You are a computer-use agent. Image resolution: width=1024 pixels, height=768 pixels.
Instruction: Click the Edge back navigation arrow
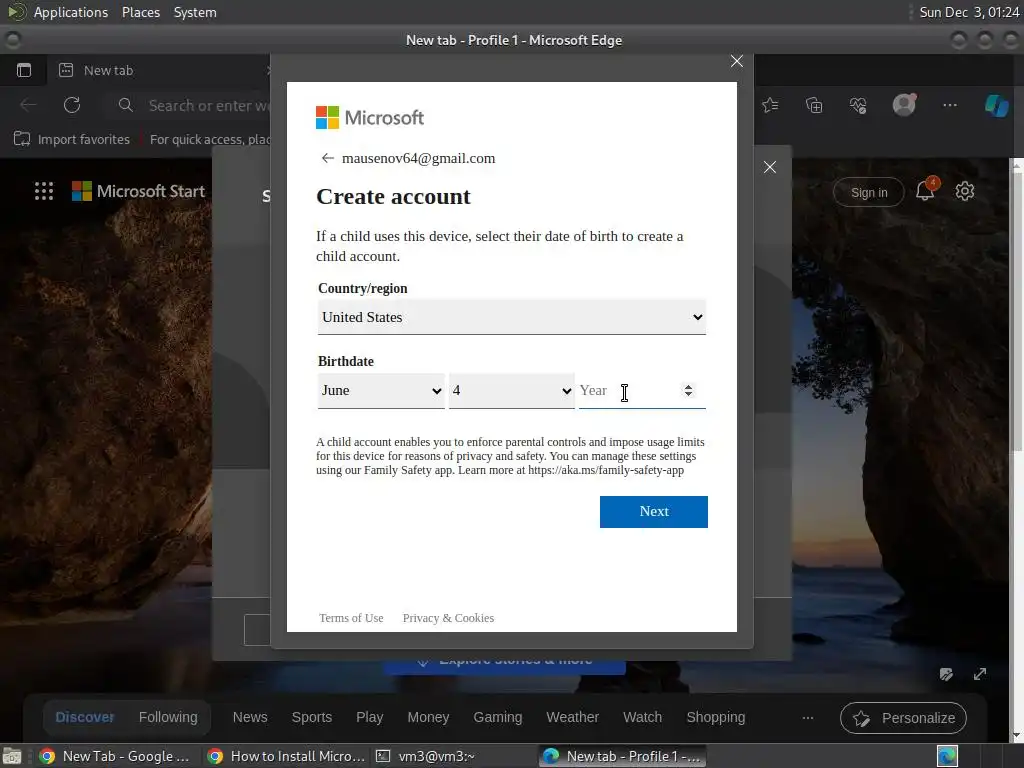point(28,105)
